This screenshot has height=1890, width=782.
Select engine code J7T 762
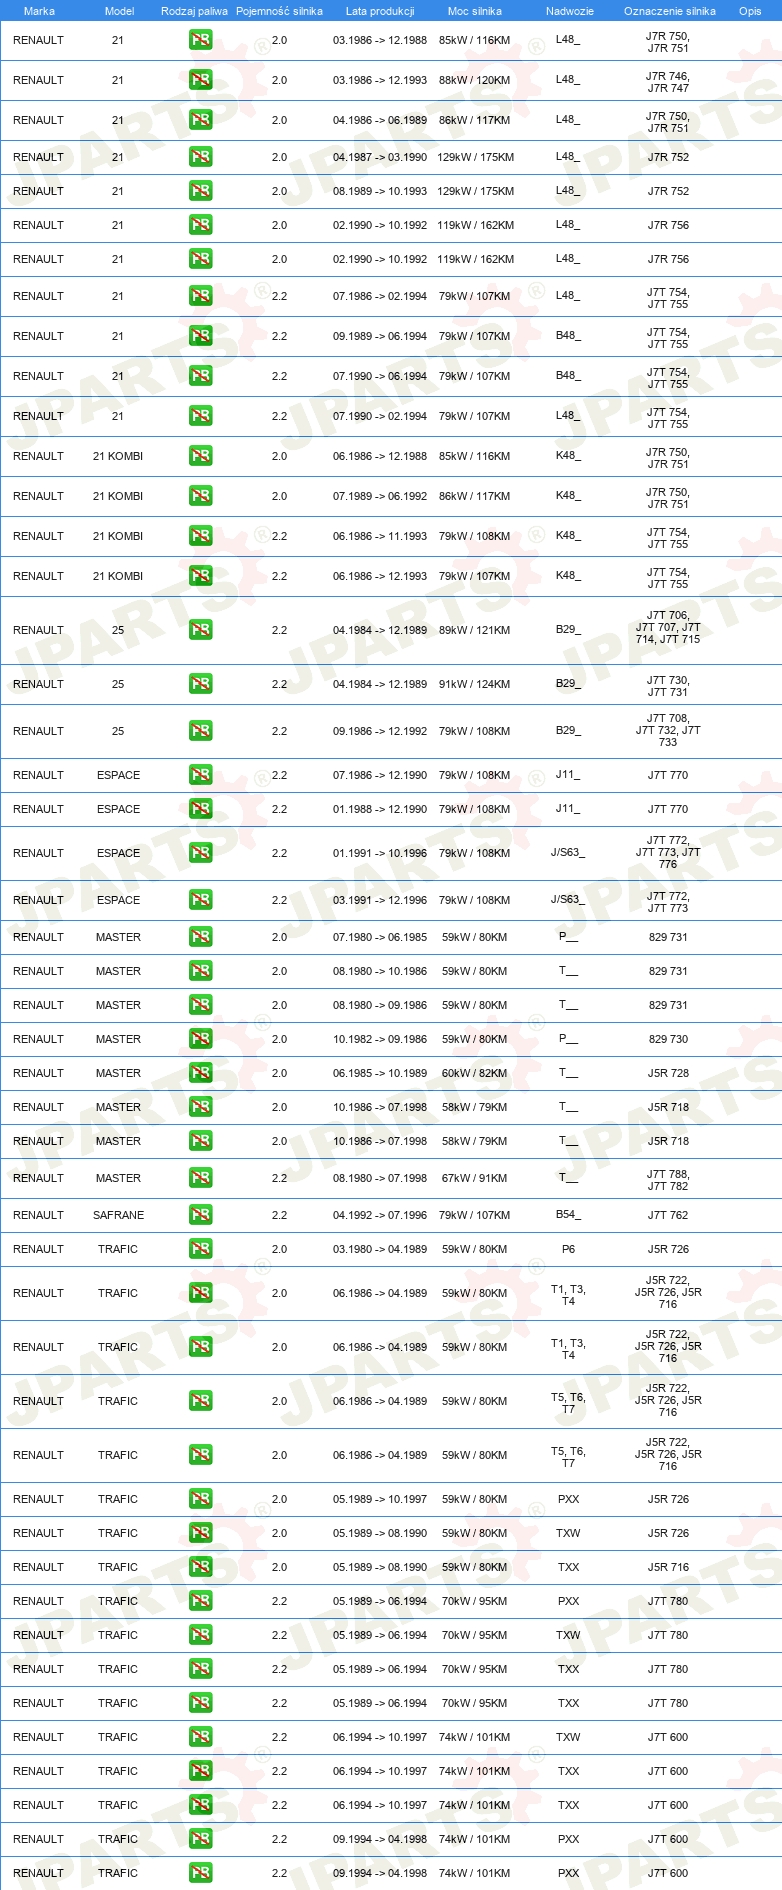click(x=668, y=1215)
